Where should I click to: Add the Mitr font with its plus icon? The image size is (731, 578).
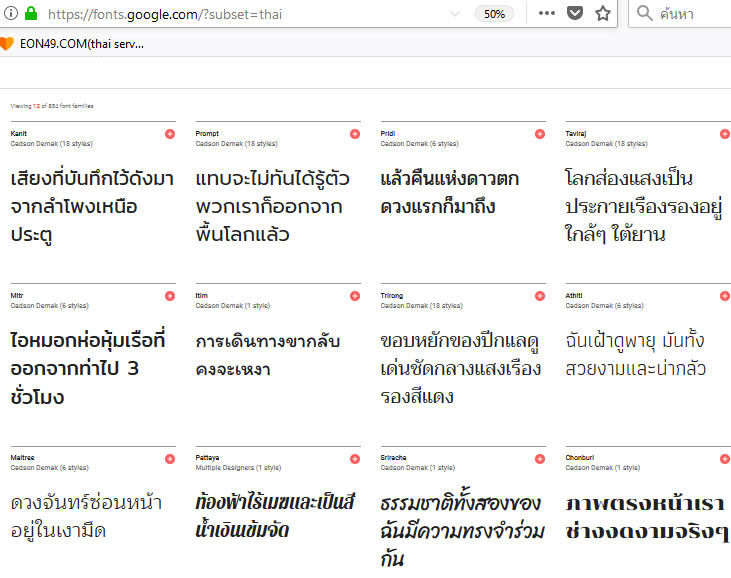pyautogui.click(x=170, y=296)
